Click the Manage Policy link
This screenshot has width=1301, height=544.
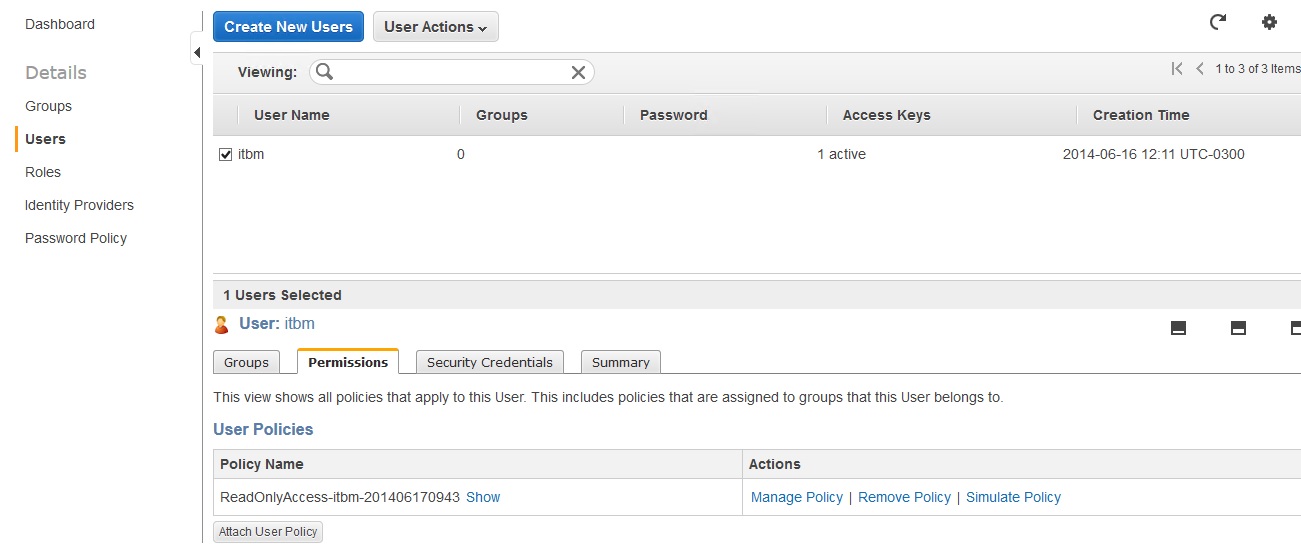coord(796,497)
